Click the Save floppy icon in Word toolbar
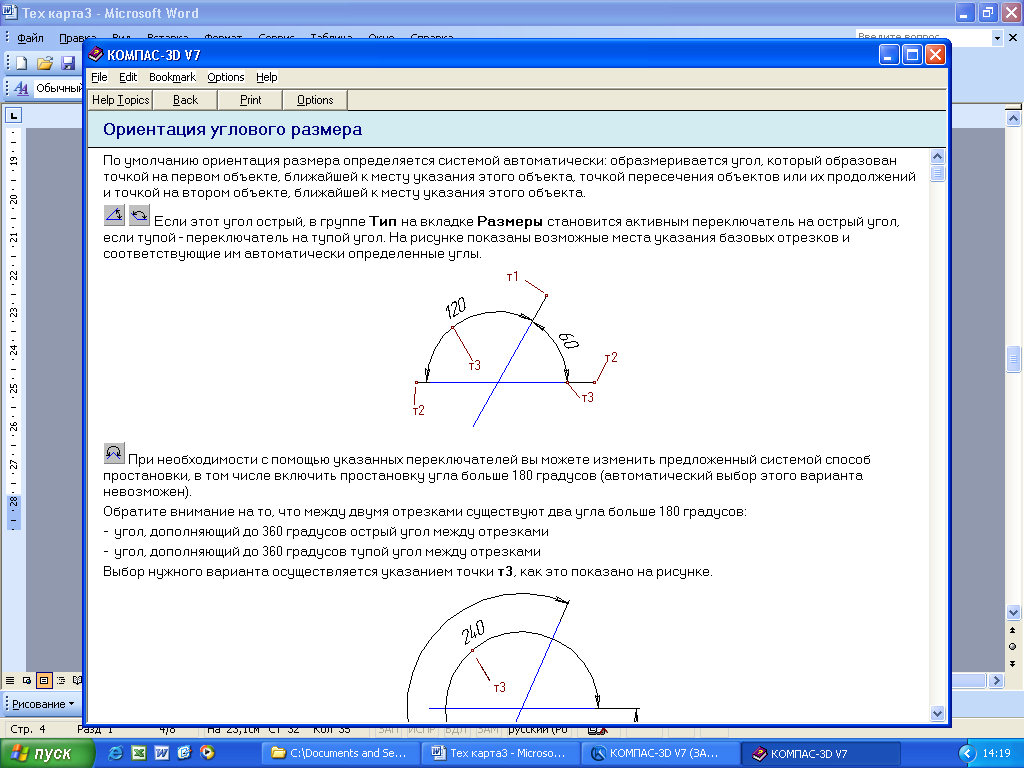Image resolution: width=1024 pixels, height=768 pixels. 68,63
